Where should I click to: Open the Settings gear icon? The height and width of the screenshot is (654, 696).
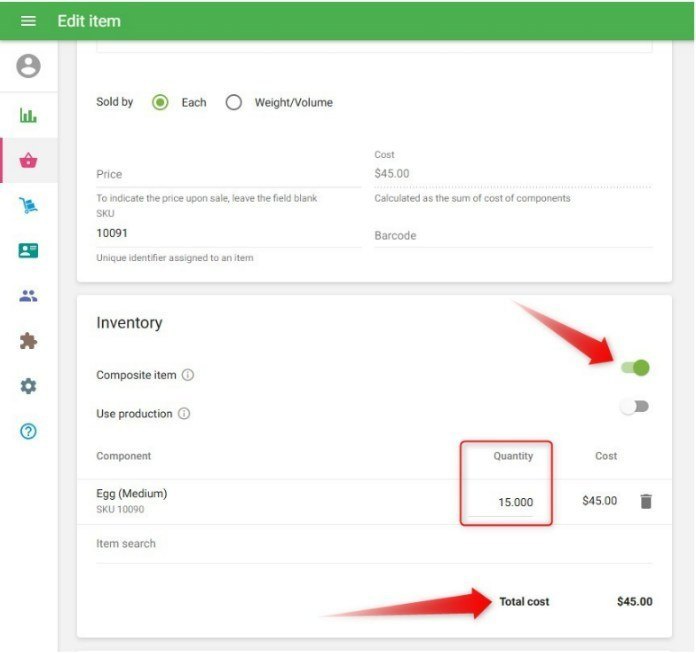28,386
